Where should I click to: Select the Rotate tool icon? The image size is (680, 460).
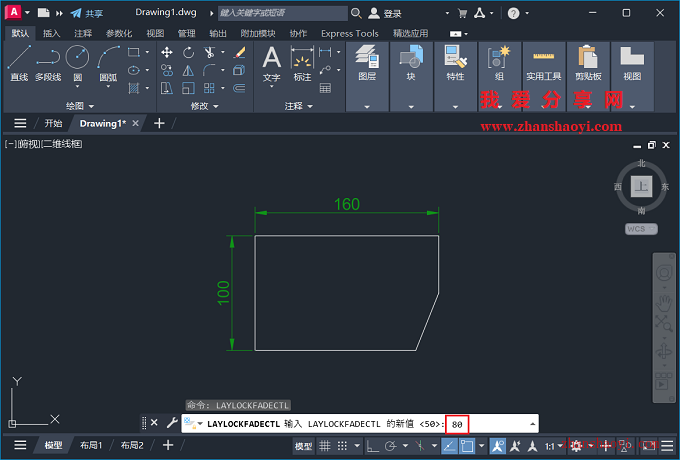pos(188,52)
